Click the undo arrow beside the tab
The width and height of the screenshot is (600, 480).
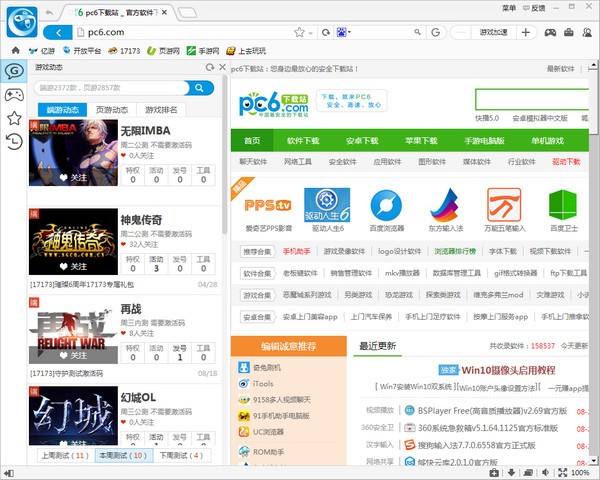(49, 13)
